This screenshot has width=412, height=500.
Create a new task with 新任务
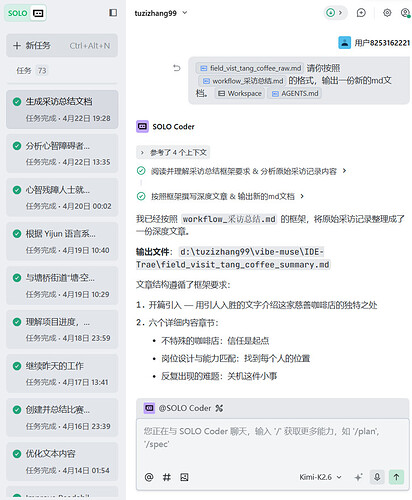(62, 45)
